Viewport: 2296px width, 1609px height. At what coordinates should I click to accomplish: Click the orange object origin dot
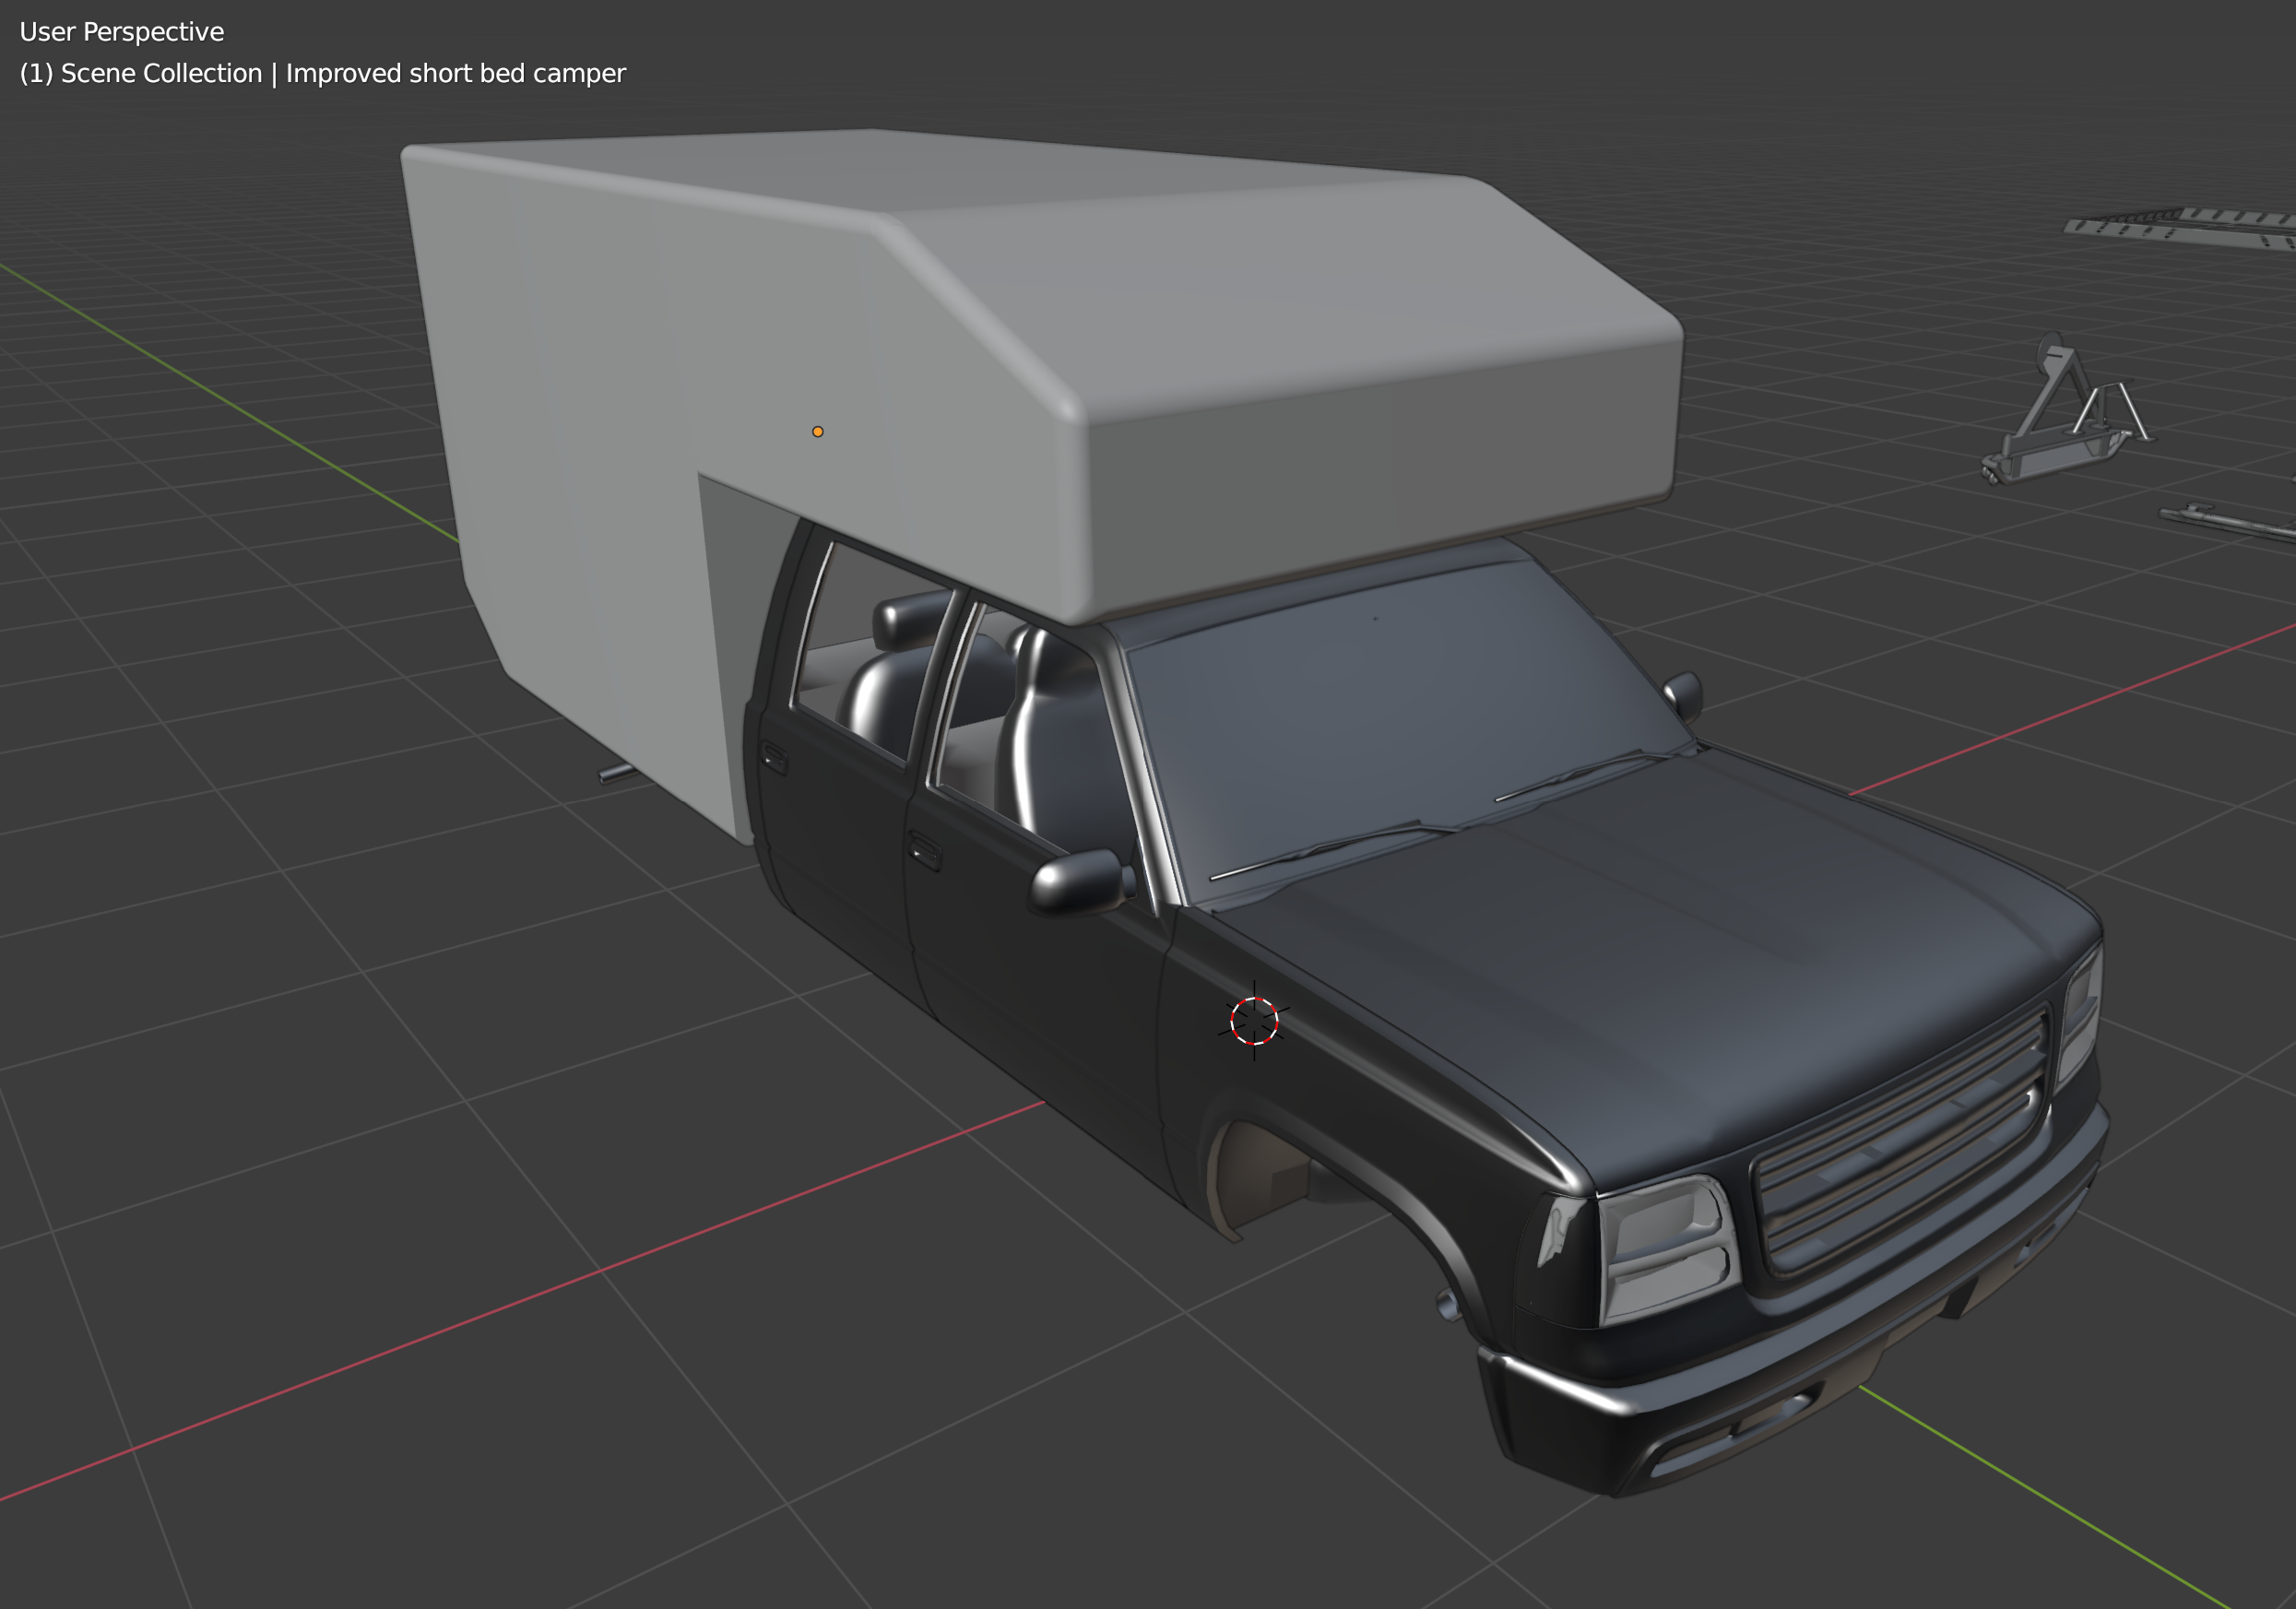tap(817, 432)
